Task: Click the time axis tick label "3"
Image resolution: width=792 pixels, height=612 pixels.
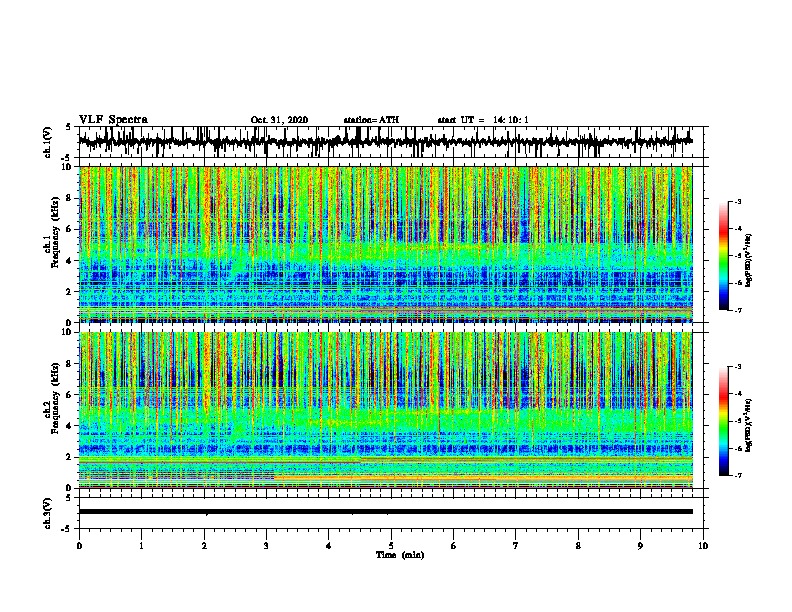Action: 266,546
